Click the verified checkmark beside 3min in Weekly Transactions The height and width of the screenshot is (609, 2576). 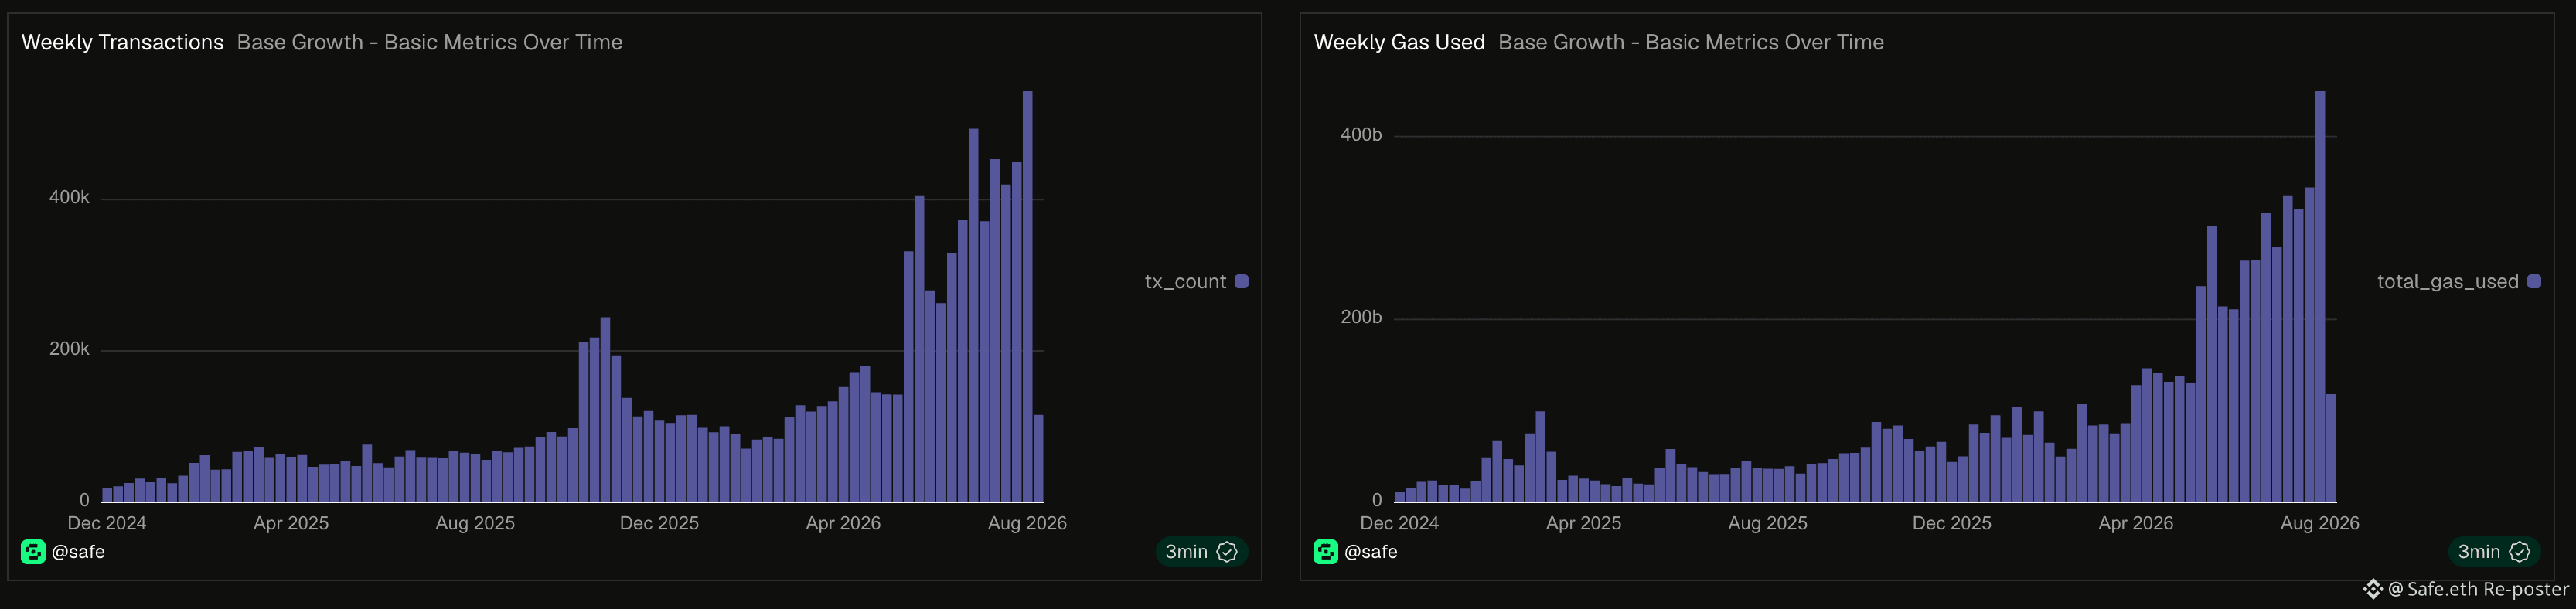point(1227,552)
